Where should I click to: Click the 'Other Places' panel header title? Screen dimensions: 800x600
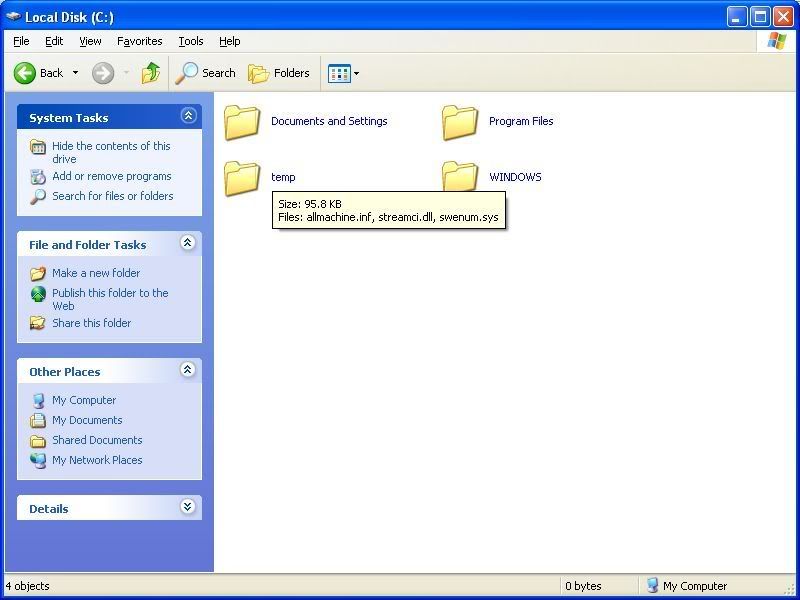(65, 372)
